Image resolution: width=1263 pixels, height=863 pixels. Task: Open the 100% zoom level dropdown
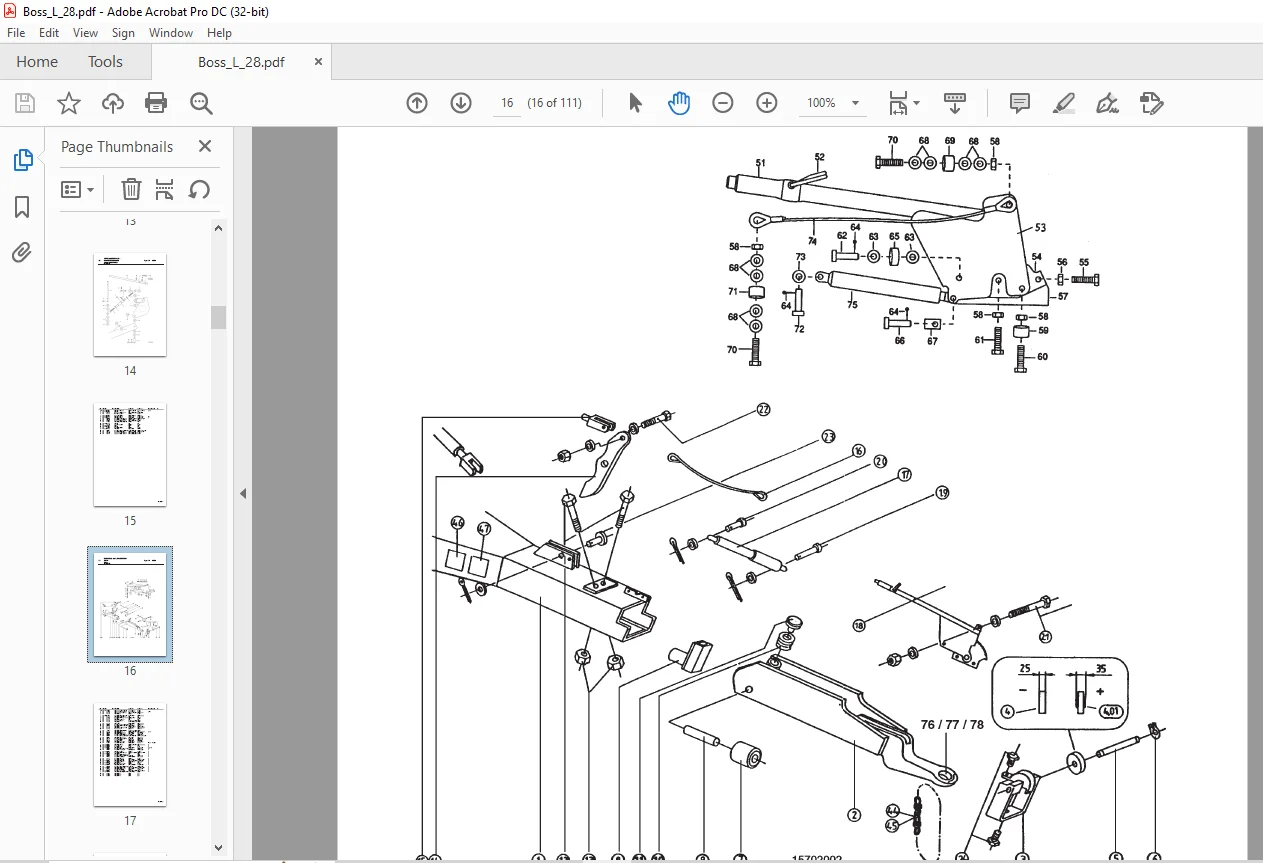click(x=833, y=103)
